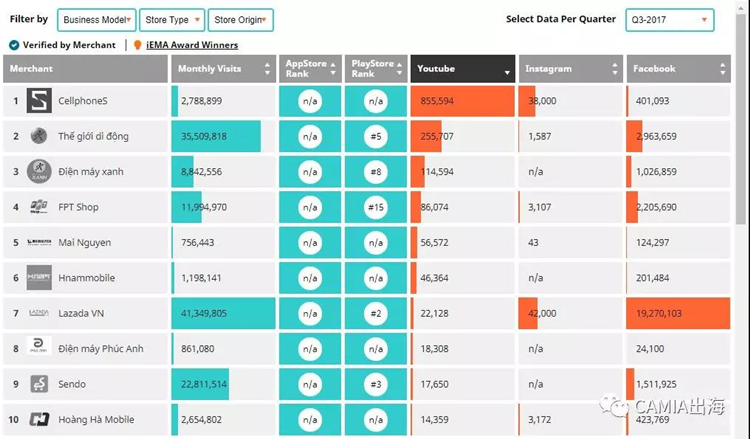
Task: Click the Thế giới di động logo
Action: tap(39, 136)
